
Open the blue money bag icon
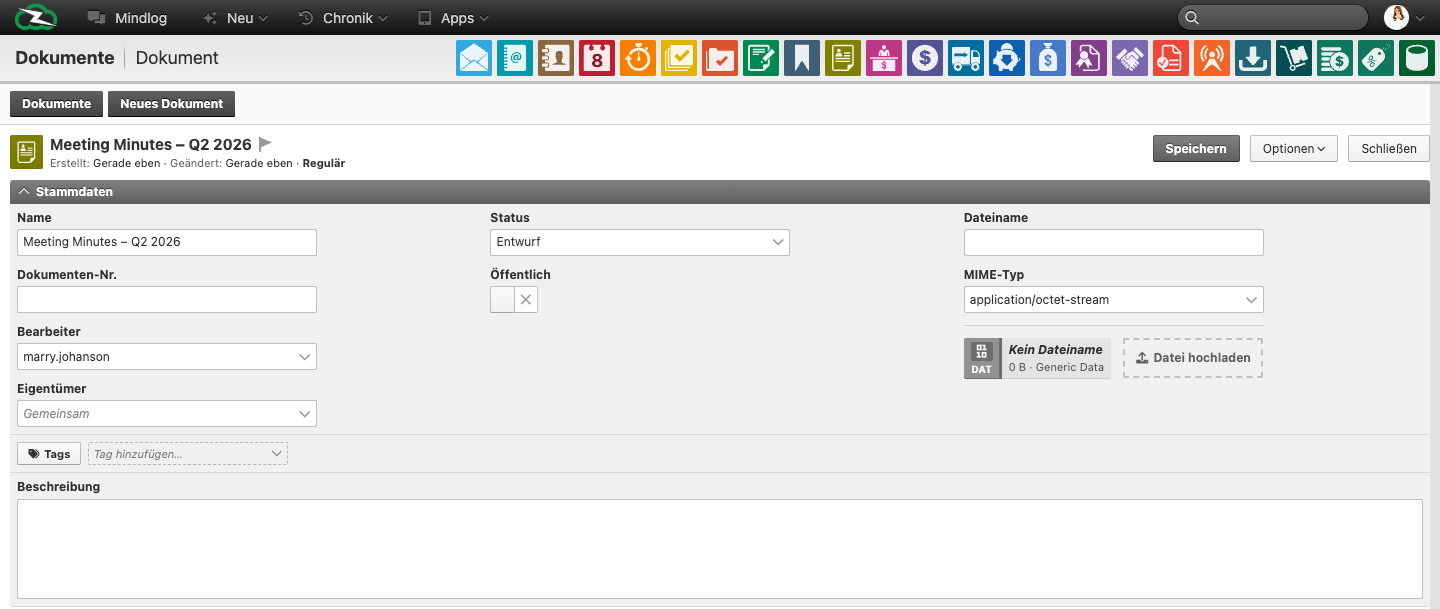click(1048, 58)
